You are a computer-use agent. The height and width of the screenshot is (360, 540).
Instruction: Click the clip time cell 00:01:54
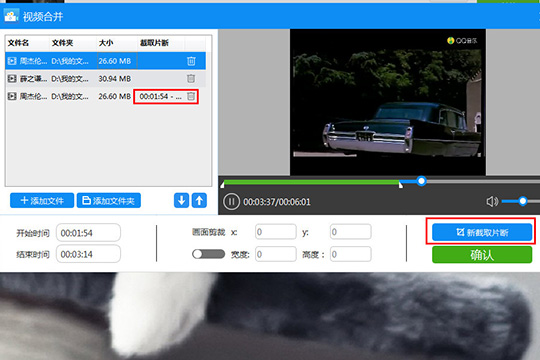click(160, 96)
